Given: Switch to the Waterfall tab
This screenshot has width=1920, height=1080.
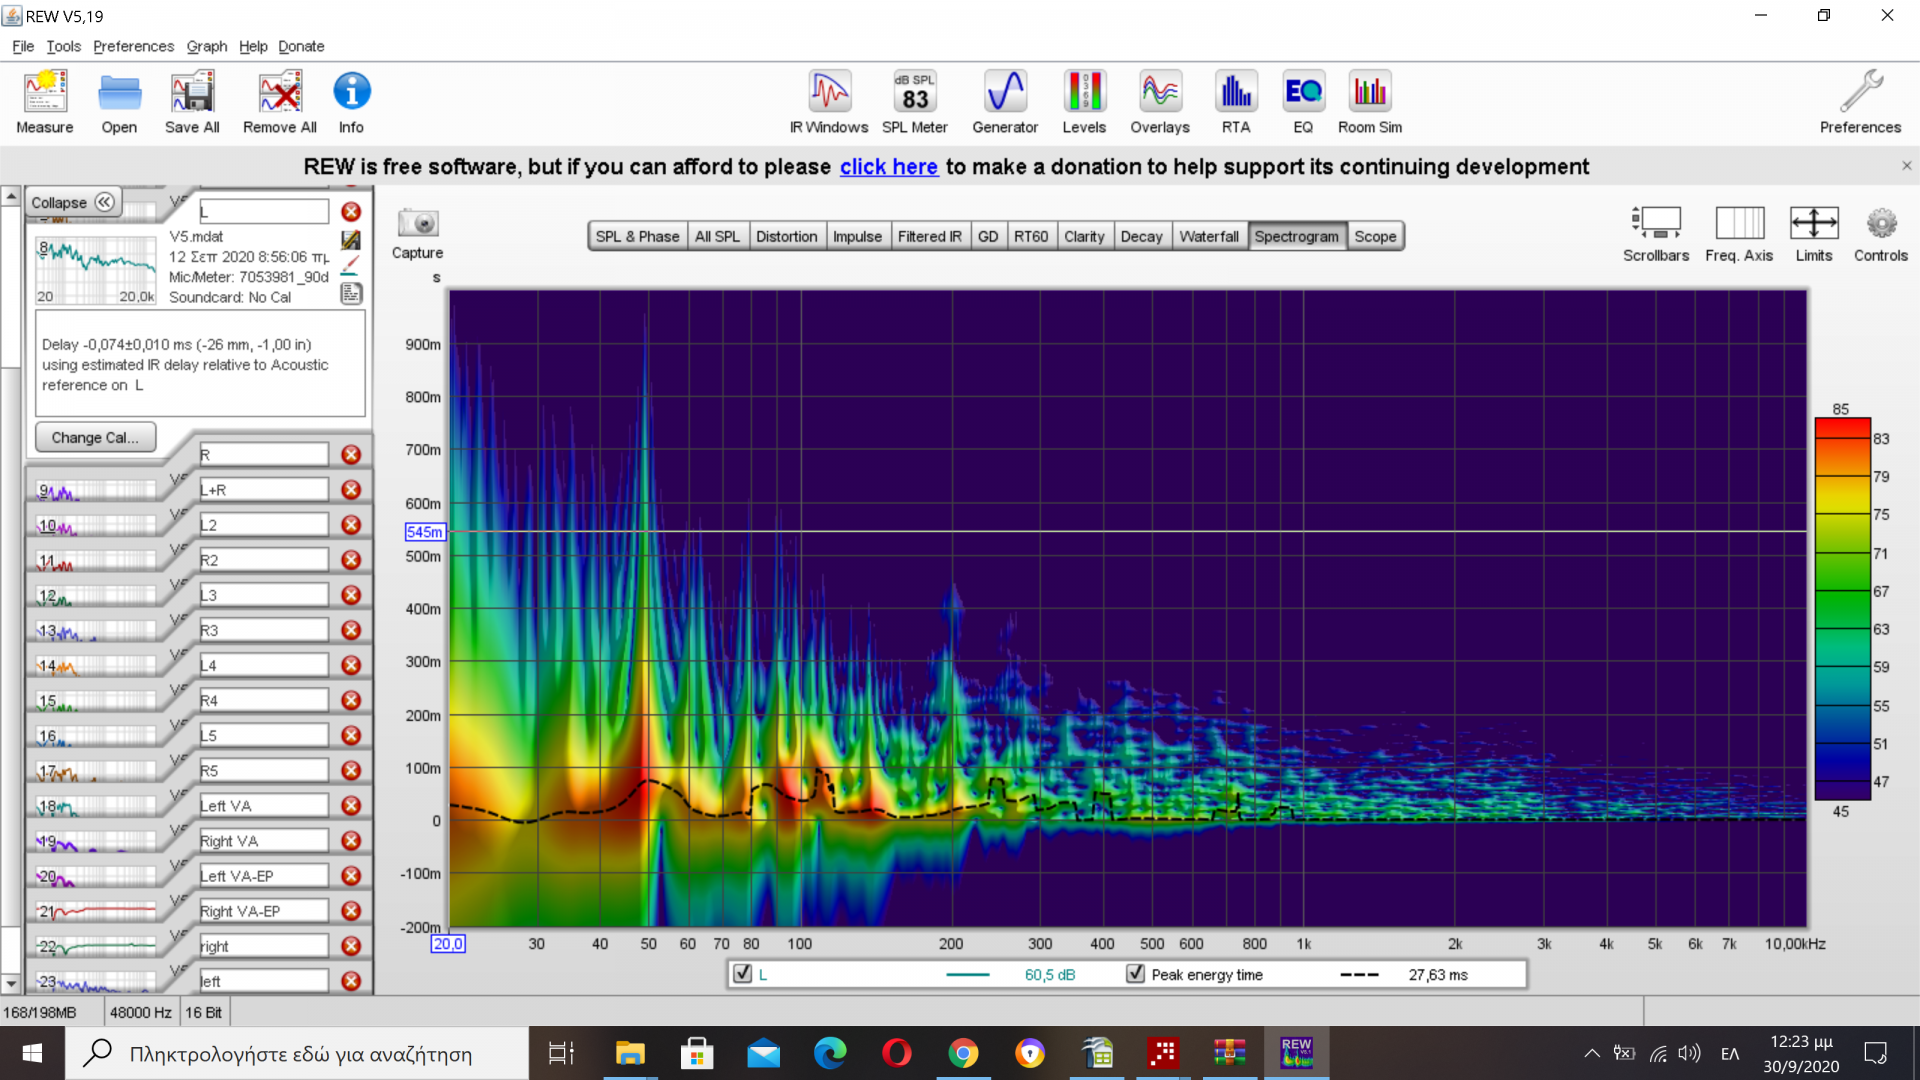Looking at the screenshot, I should point(1209,236).
